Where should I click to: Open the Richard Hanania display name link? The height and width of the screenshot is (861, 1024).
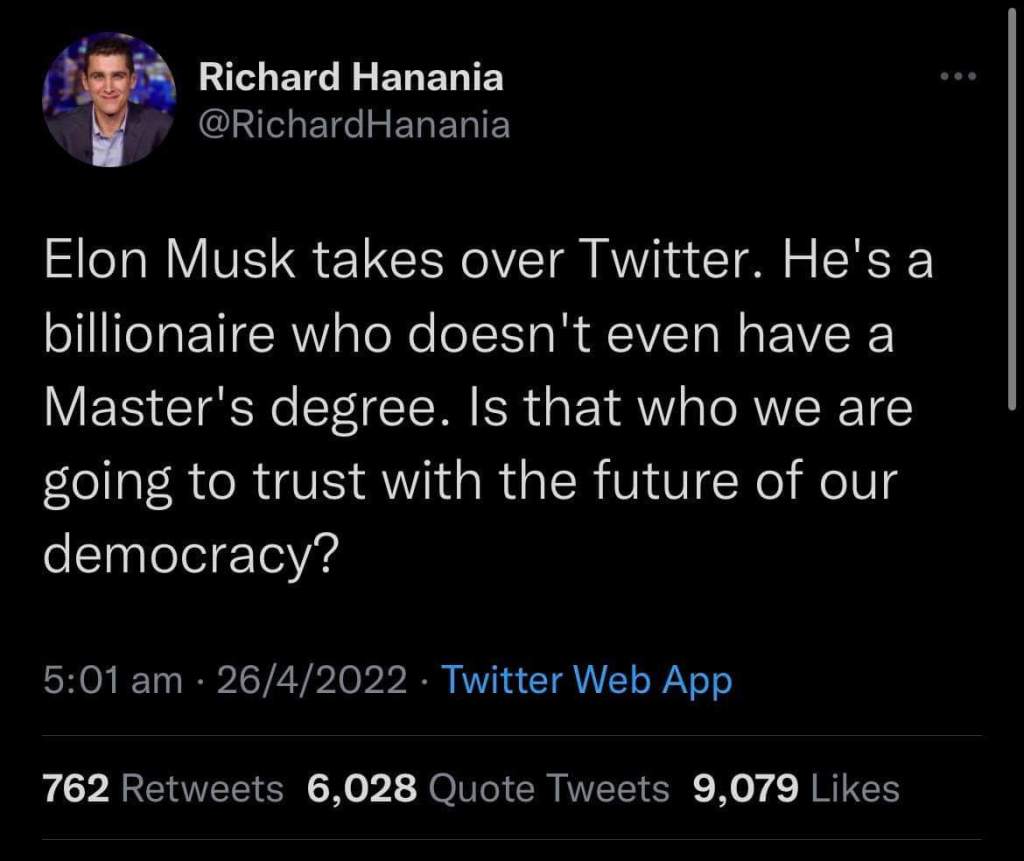(351, 77)
